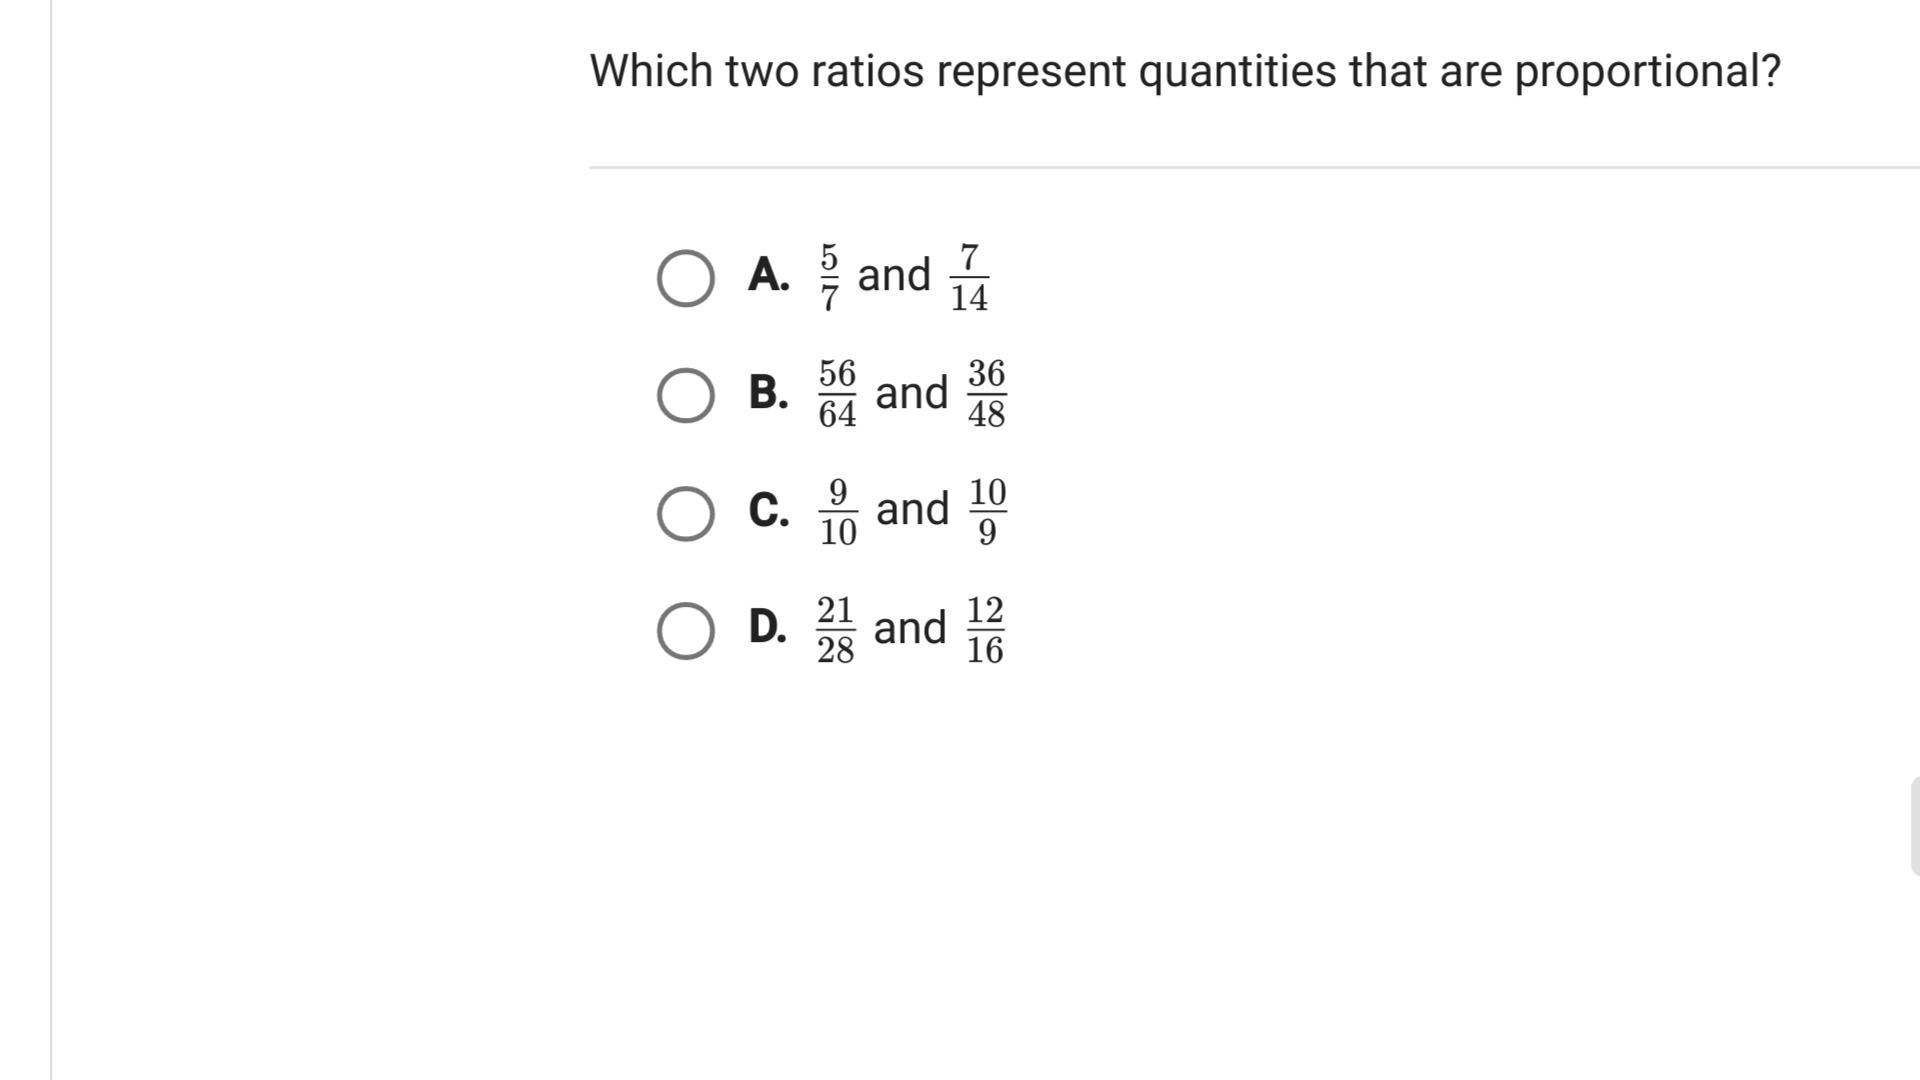1920x1080 pixels.
Task: Click the gray handle at right edge
Action: point(1914,826)
